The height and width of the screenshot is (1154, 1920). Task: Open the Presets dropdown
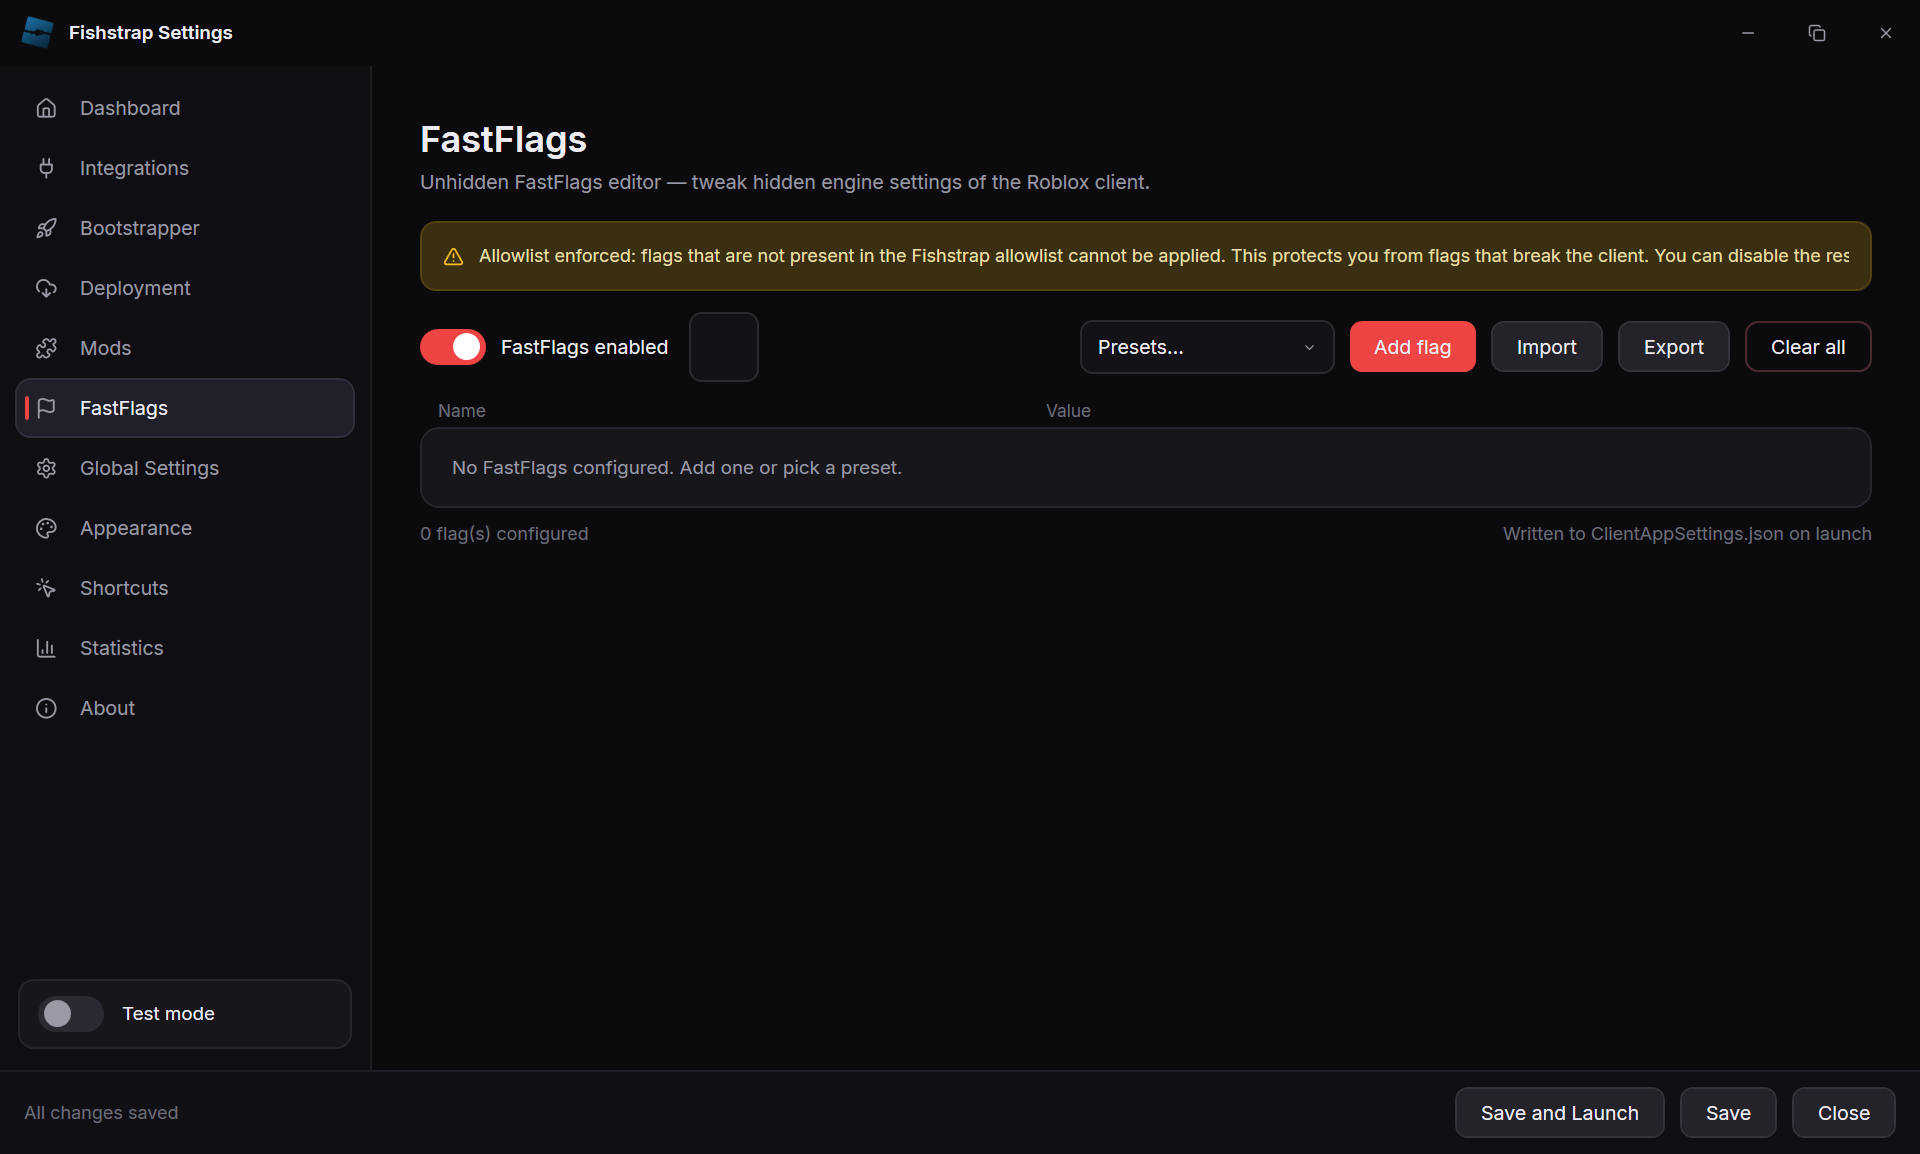pyautogui.click(x=1207, y=347)
